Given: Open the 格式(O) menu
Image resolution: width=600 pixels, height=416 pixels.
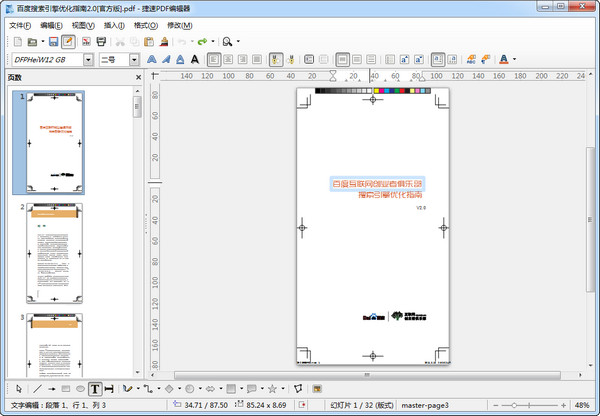Looking at the screenshot, I should [146, 24].
